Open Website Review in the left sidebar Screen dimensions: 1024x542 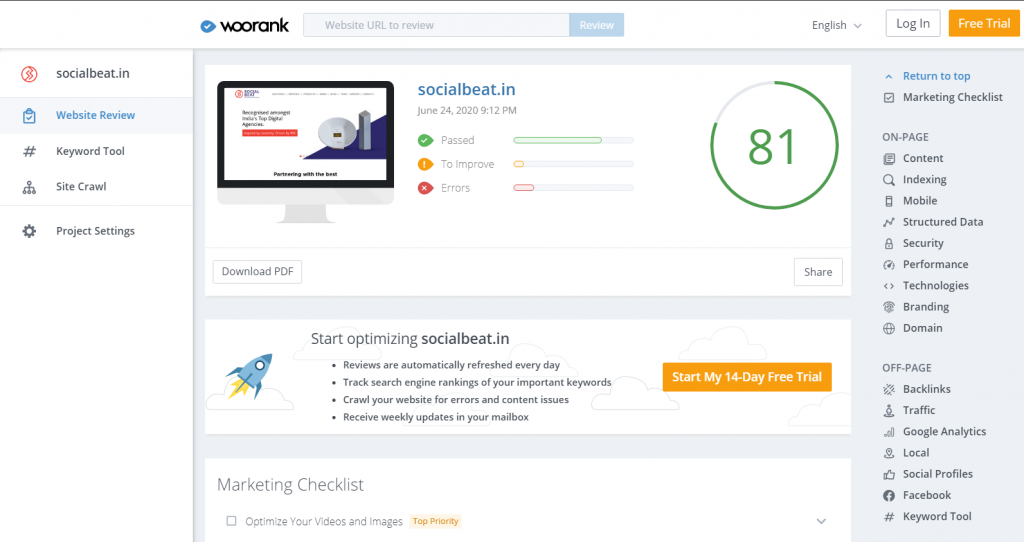pyautogui.click(x=96, y=116)
